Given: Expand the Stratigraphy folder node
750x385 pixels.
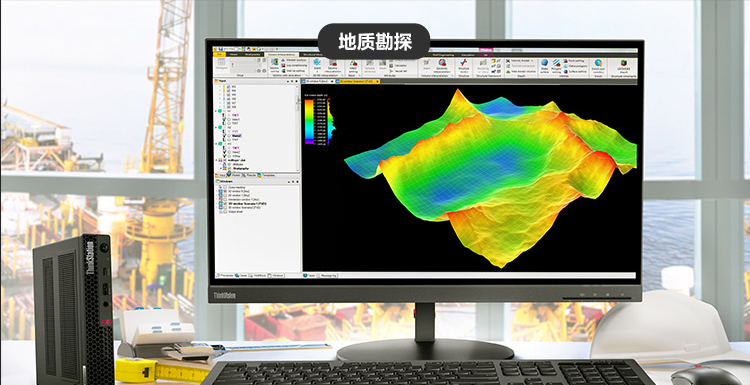Looking at the screenshot, I should pyautogui.click(x=221, y=168).
